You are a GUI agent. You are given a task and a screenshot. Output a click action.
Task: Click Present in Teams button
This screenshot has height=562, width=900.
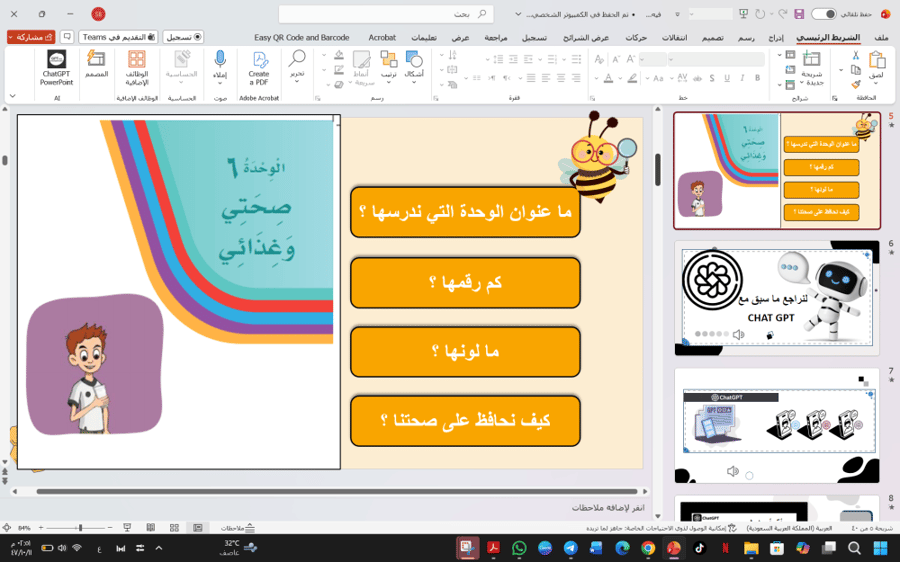pyautogui.click(x=118, y=37)
